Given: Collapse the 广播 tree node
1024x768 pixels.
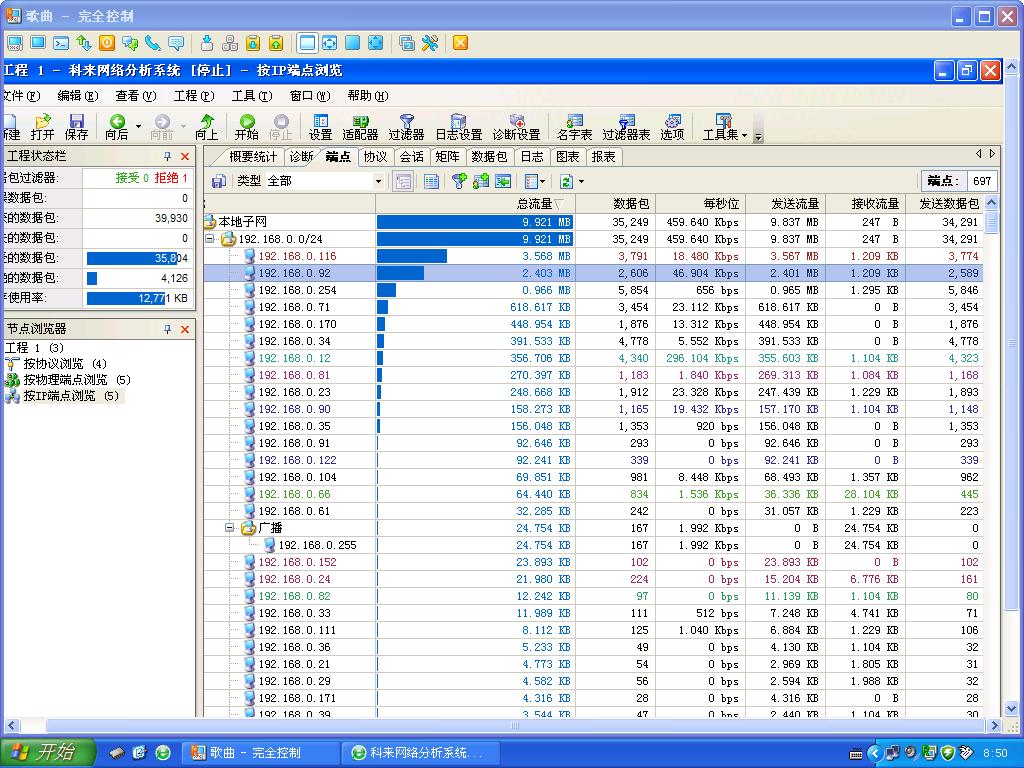Looking at the screenshot, I should [x=230, y=528].
